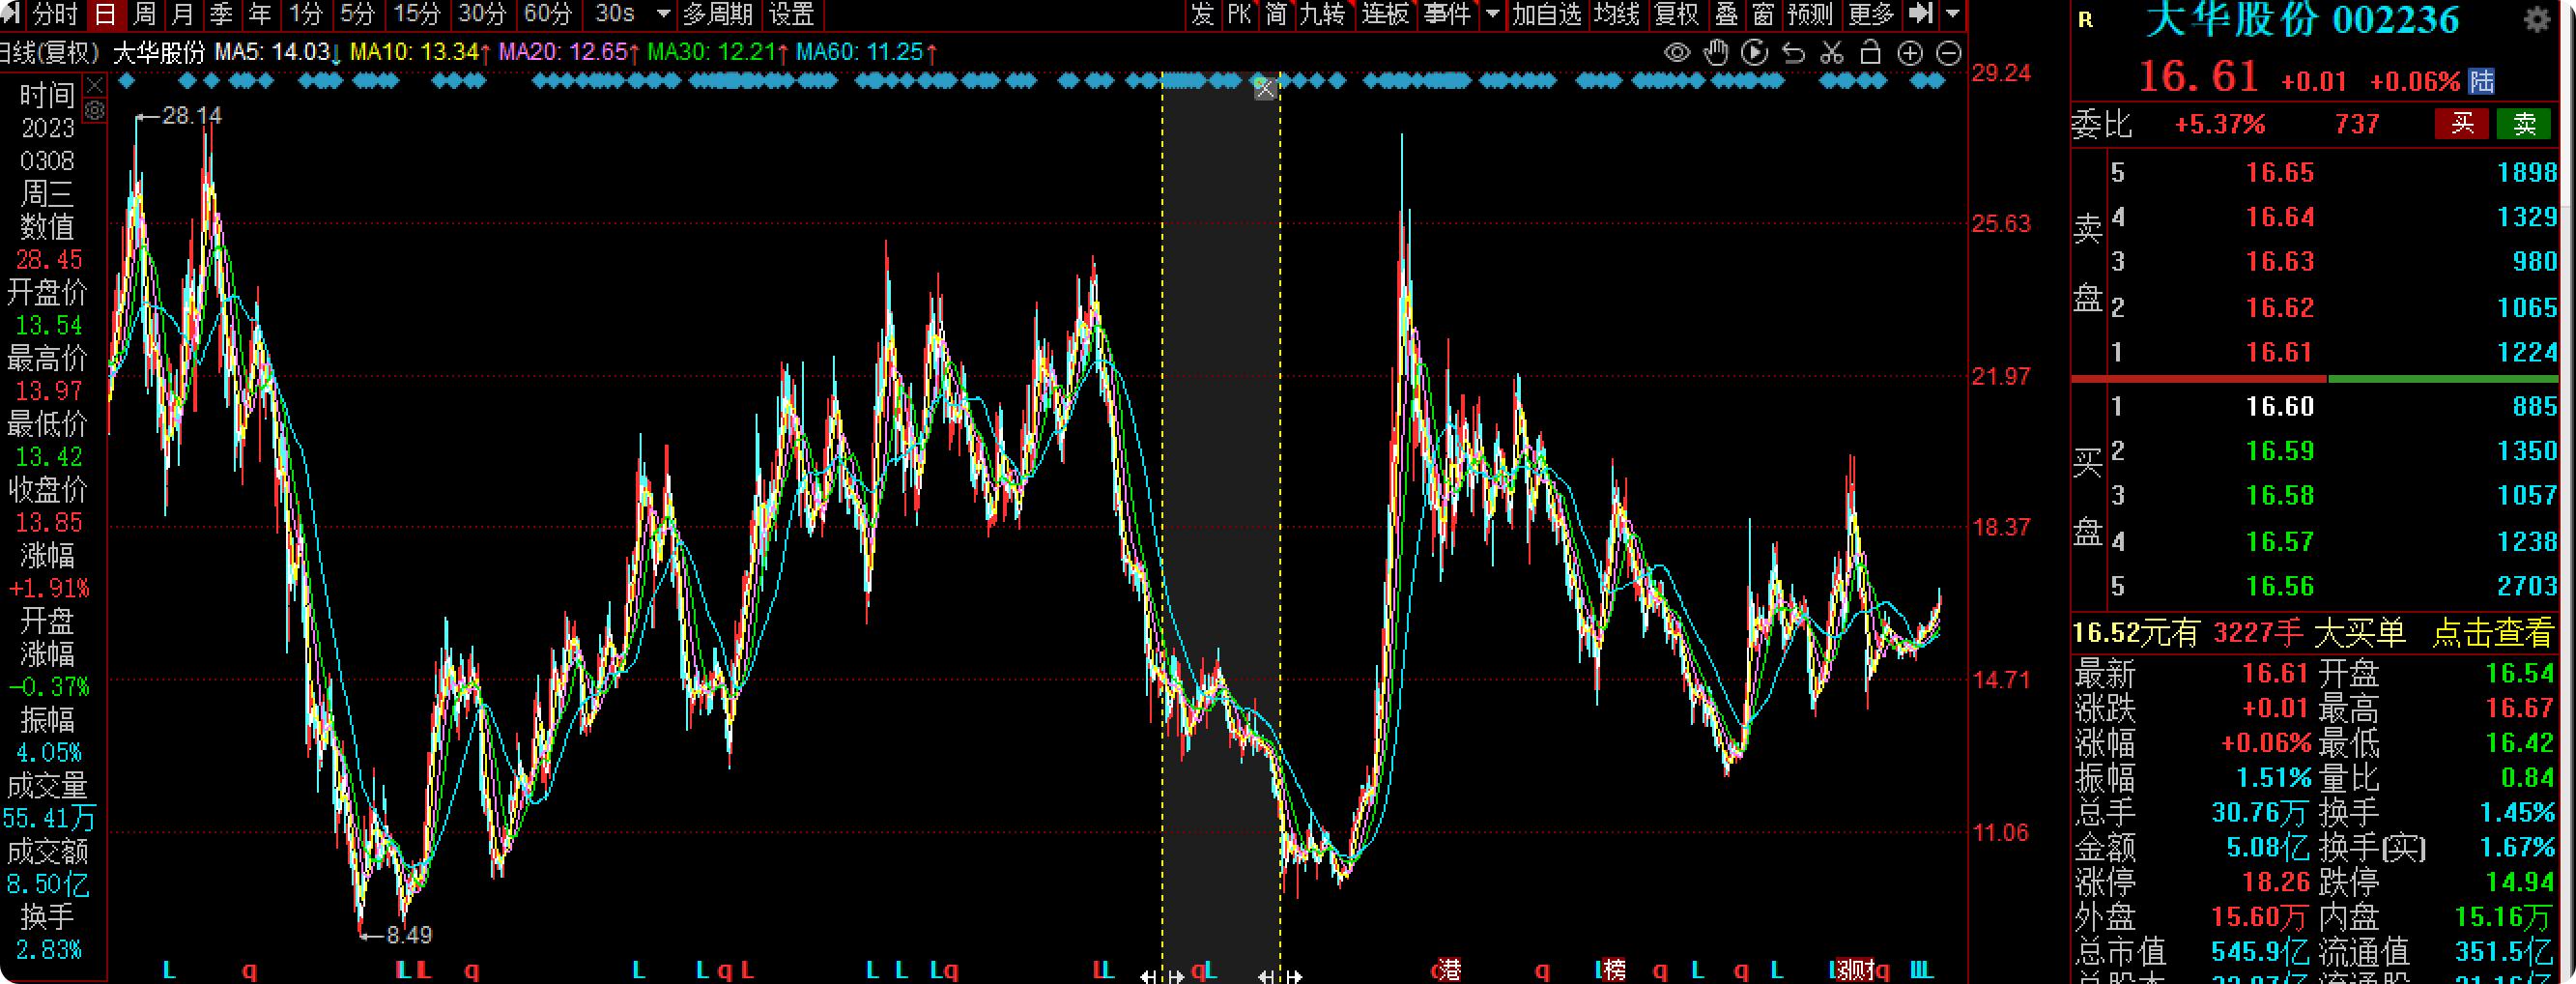Switch to the 60分 chart period
Image resolution: width=2576 pixels, height=984 pixels.
548,14
